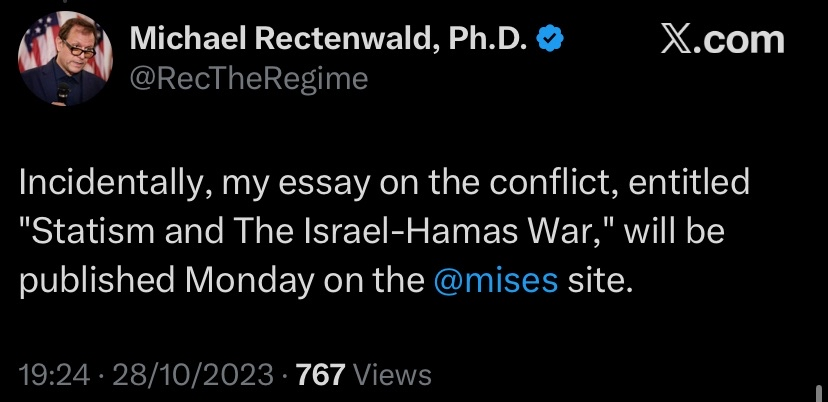Click the word "Monday" in the tweet
828x402 pixels.
[249, 281]
